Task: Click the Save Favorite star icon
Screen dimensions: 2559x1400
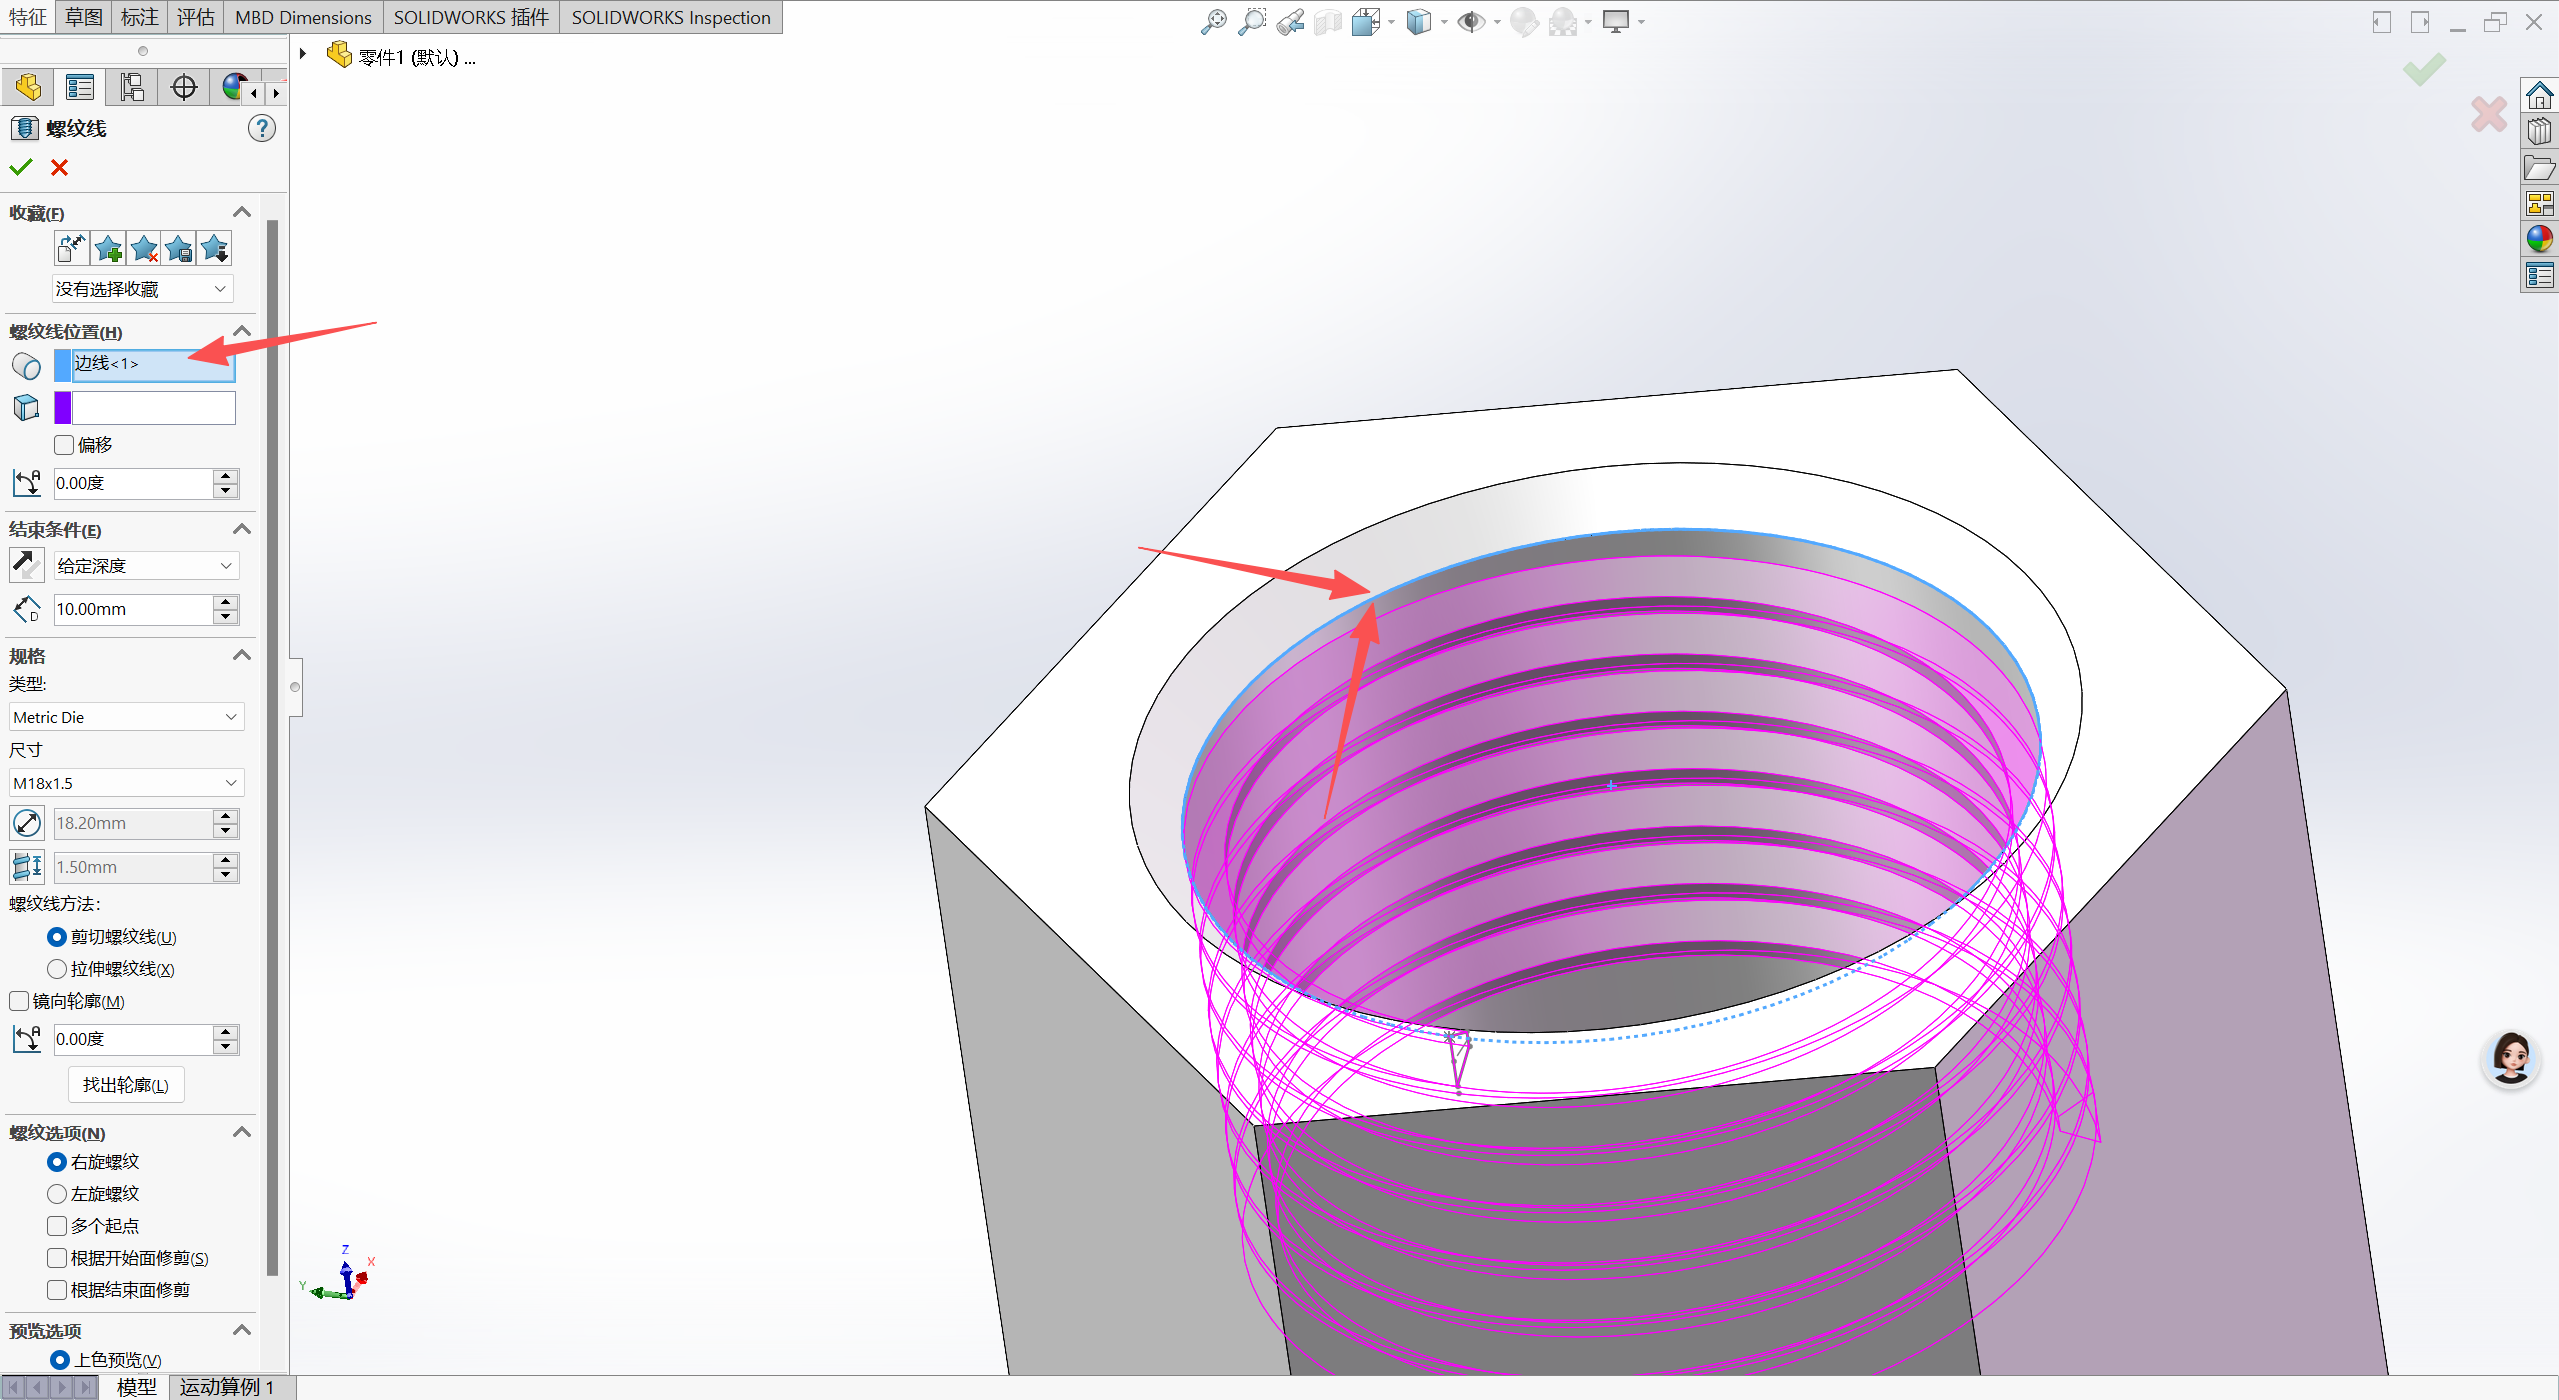Action: 179,248
